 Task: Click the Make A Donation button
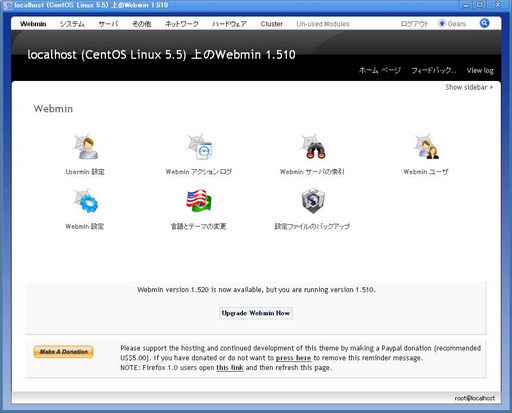pyautogui.click(x=63, y=352)
